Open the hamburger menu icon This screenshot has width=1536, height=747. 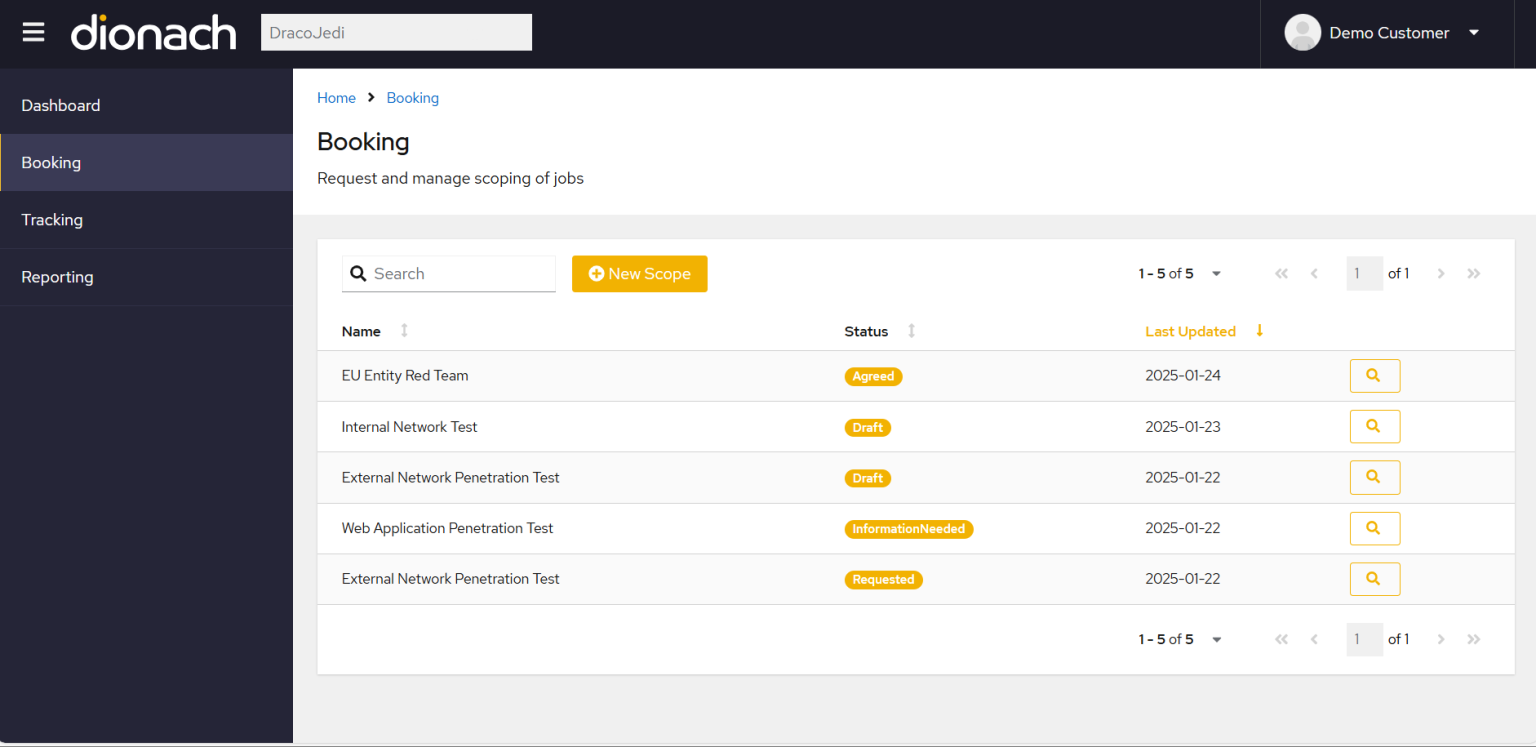[x=34, y=33]
